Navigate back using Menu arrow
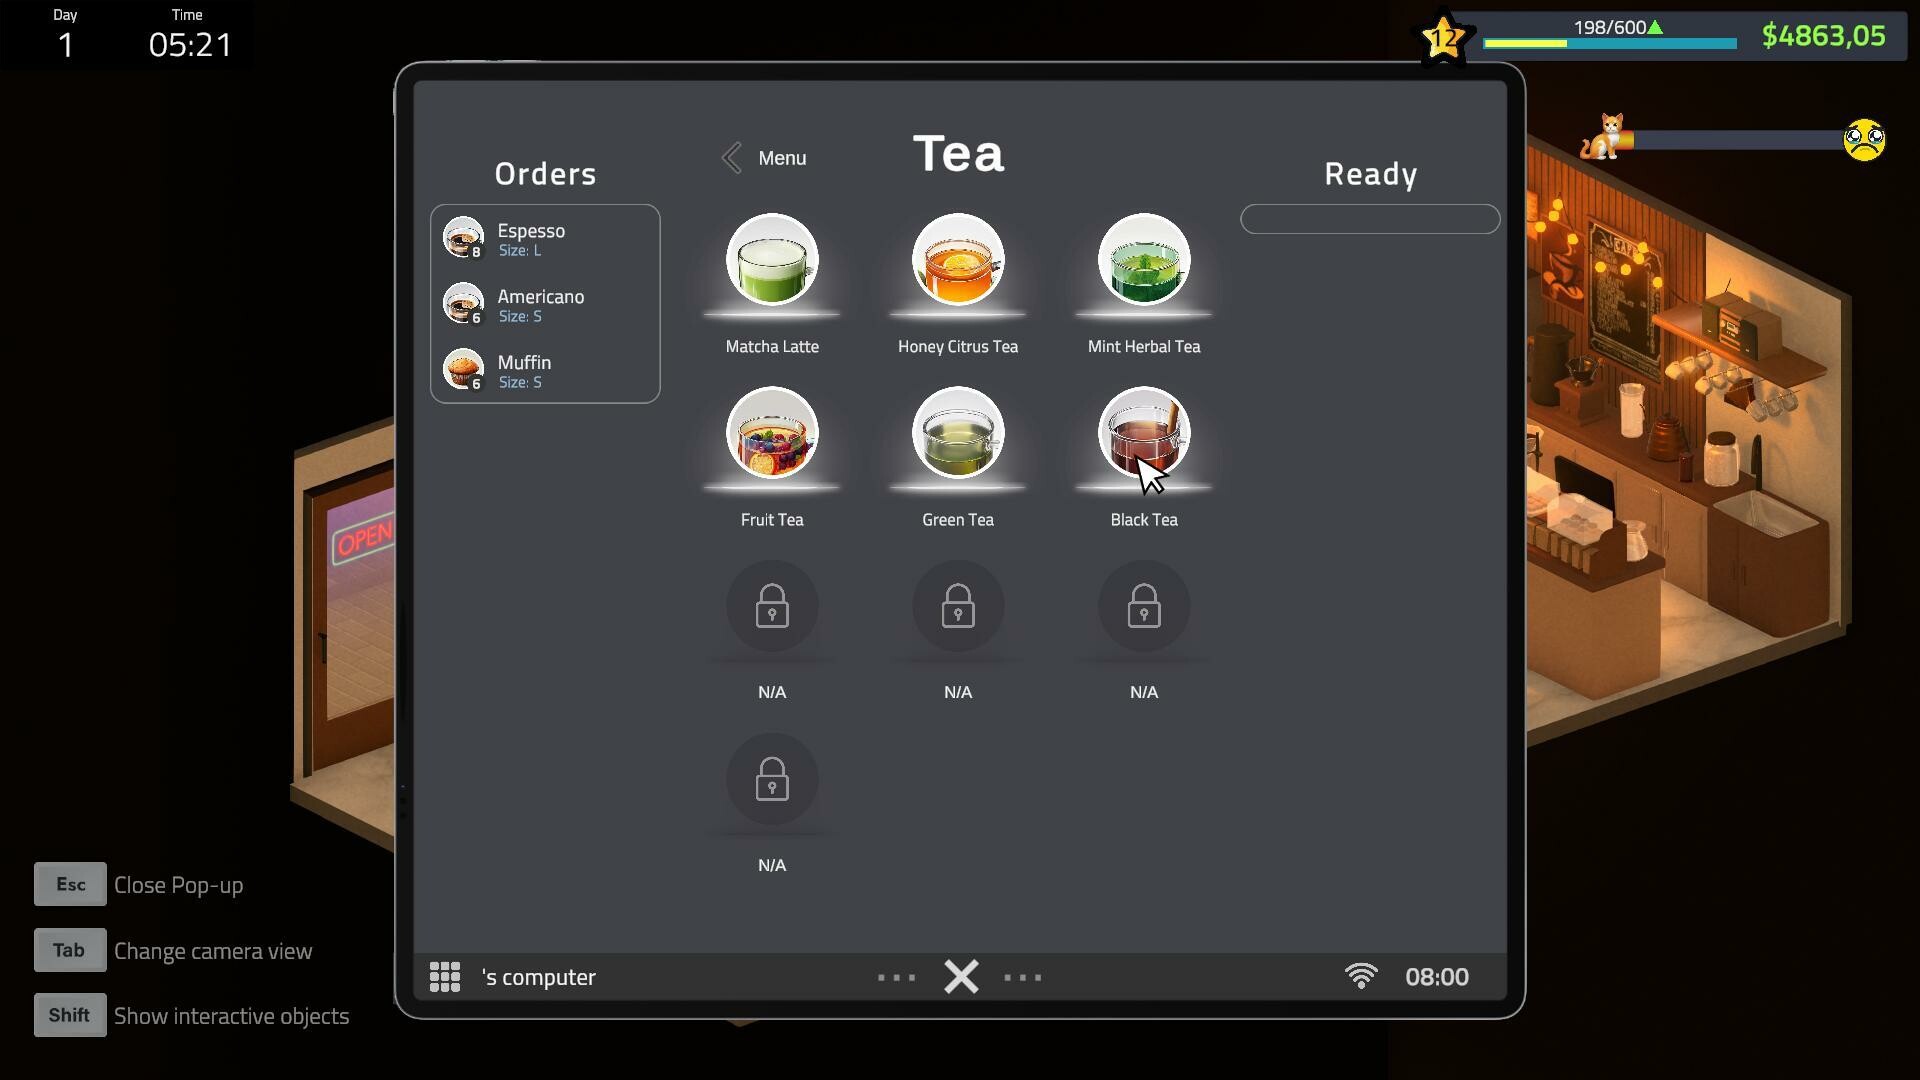 729,157
